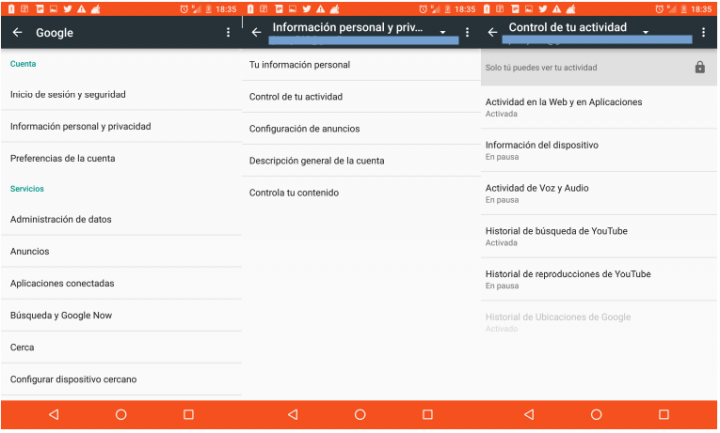Open Búsqueda y Google Now
Viewport: 720px width, 433px height.
point(121,315)
